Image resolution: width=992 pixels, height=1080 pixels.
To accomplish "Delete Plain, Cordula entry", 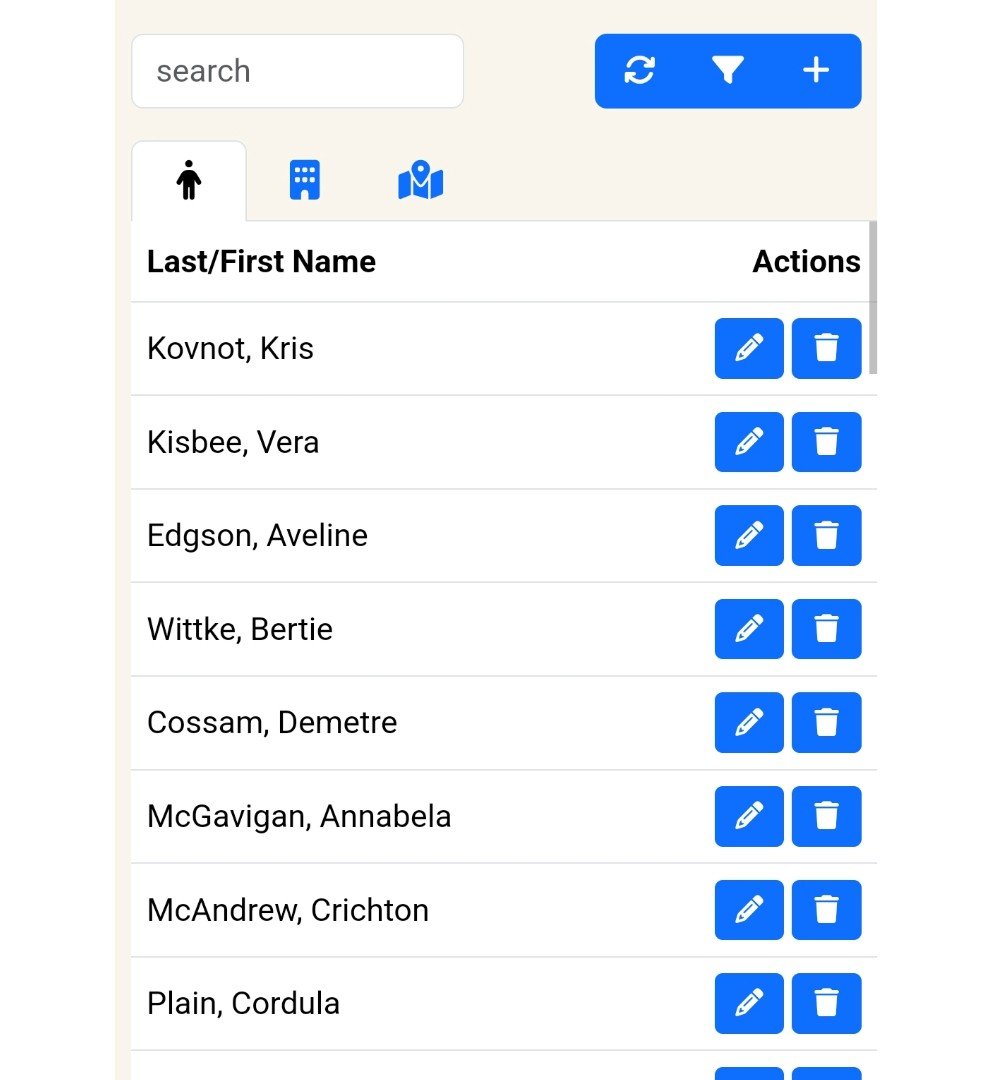I will [826, 1003].
